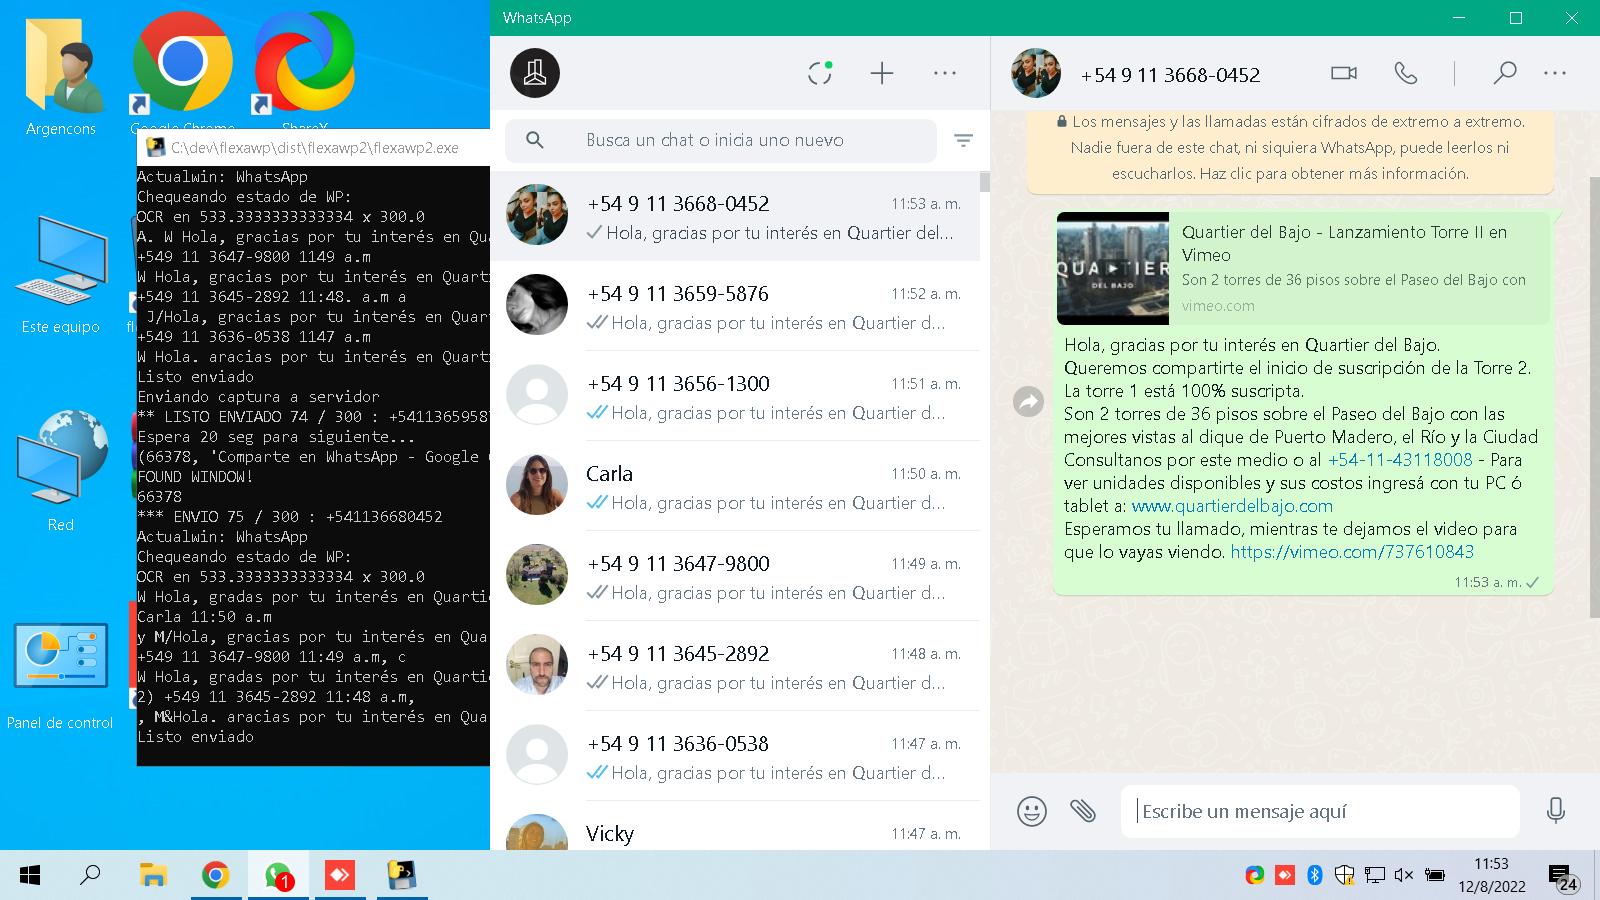The width and height of the screenshot is (1600, 900).
Task: Start a voice call with contact
Action: [x=1405, y=73]
